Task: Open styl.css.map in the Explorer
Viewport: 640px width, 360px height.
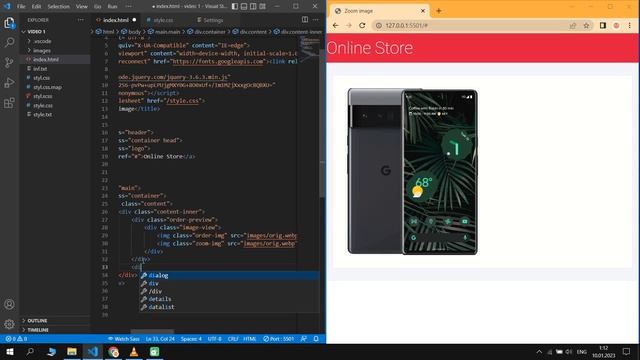Action: pyautogui.click(x=55, y=87)
